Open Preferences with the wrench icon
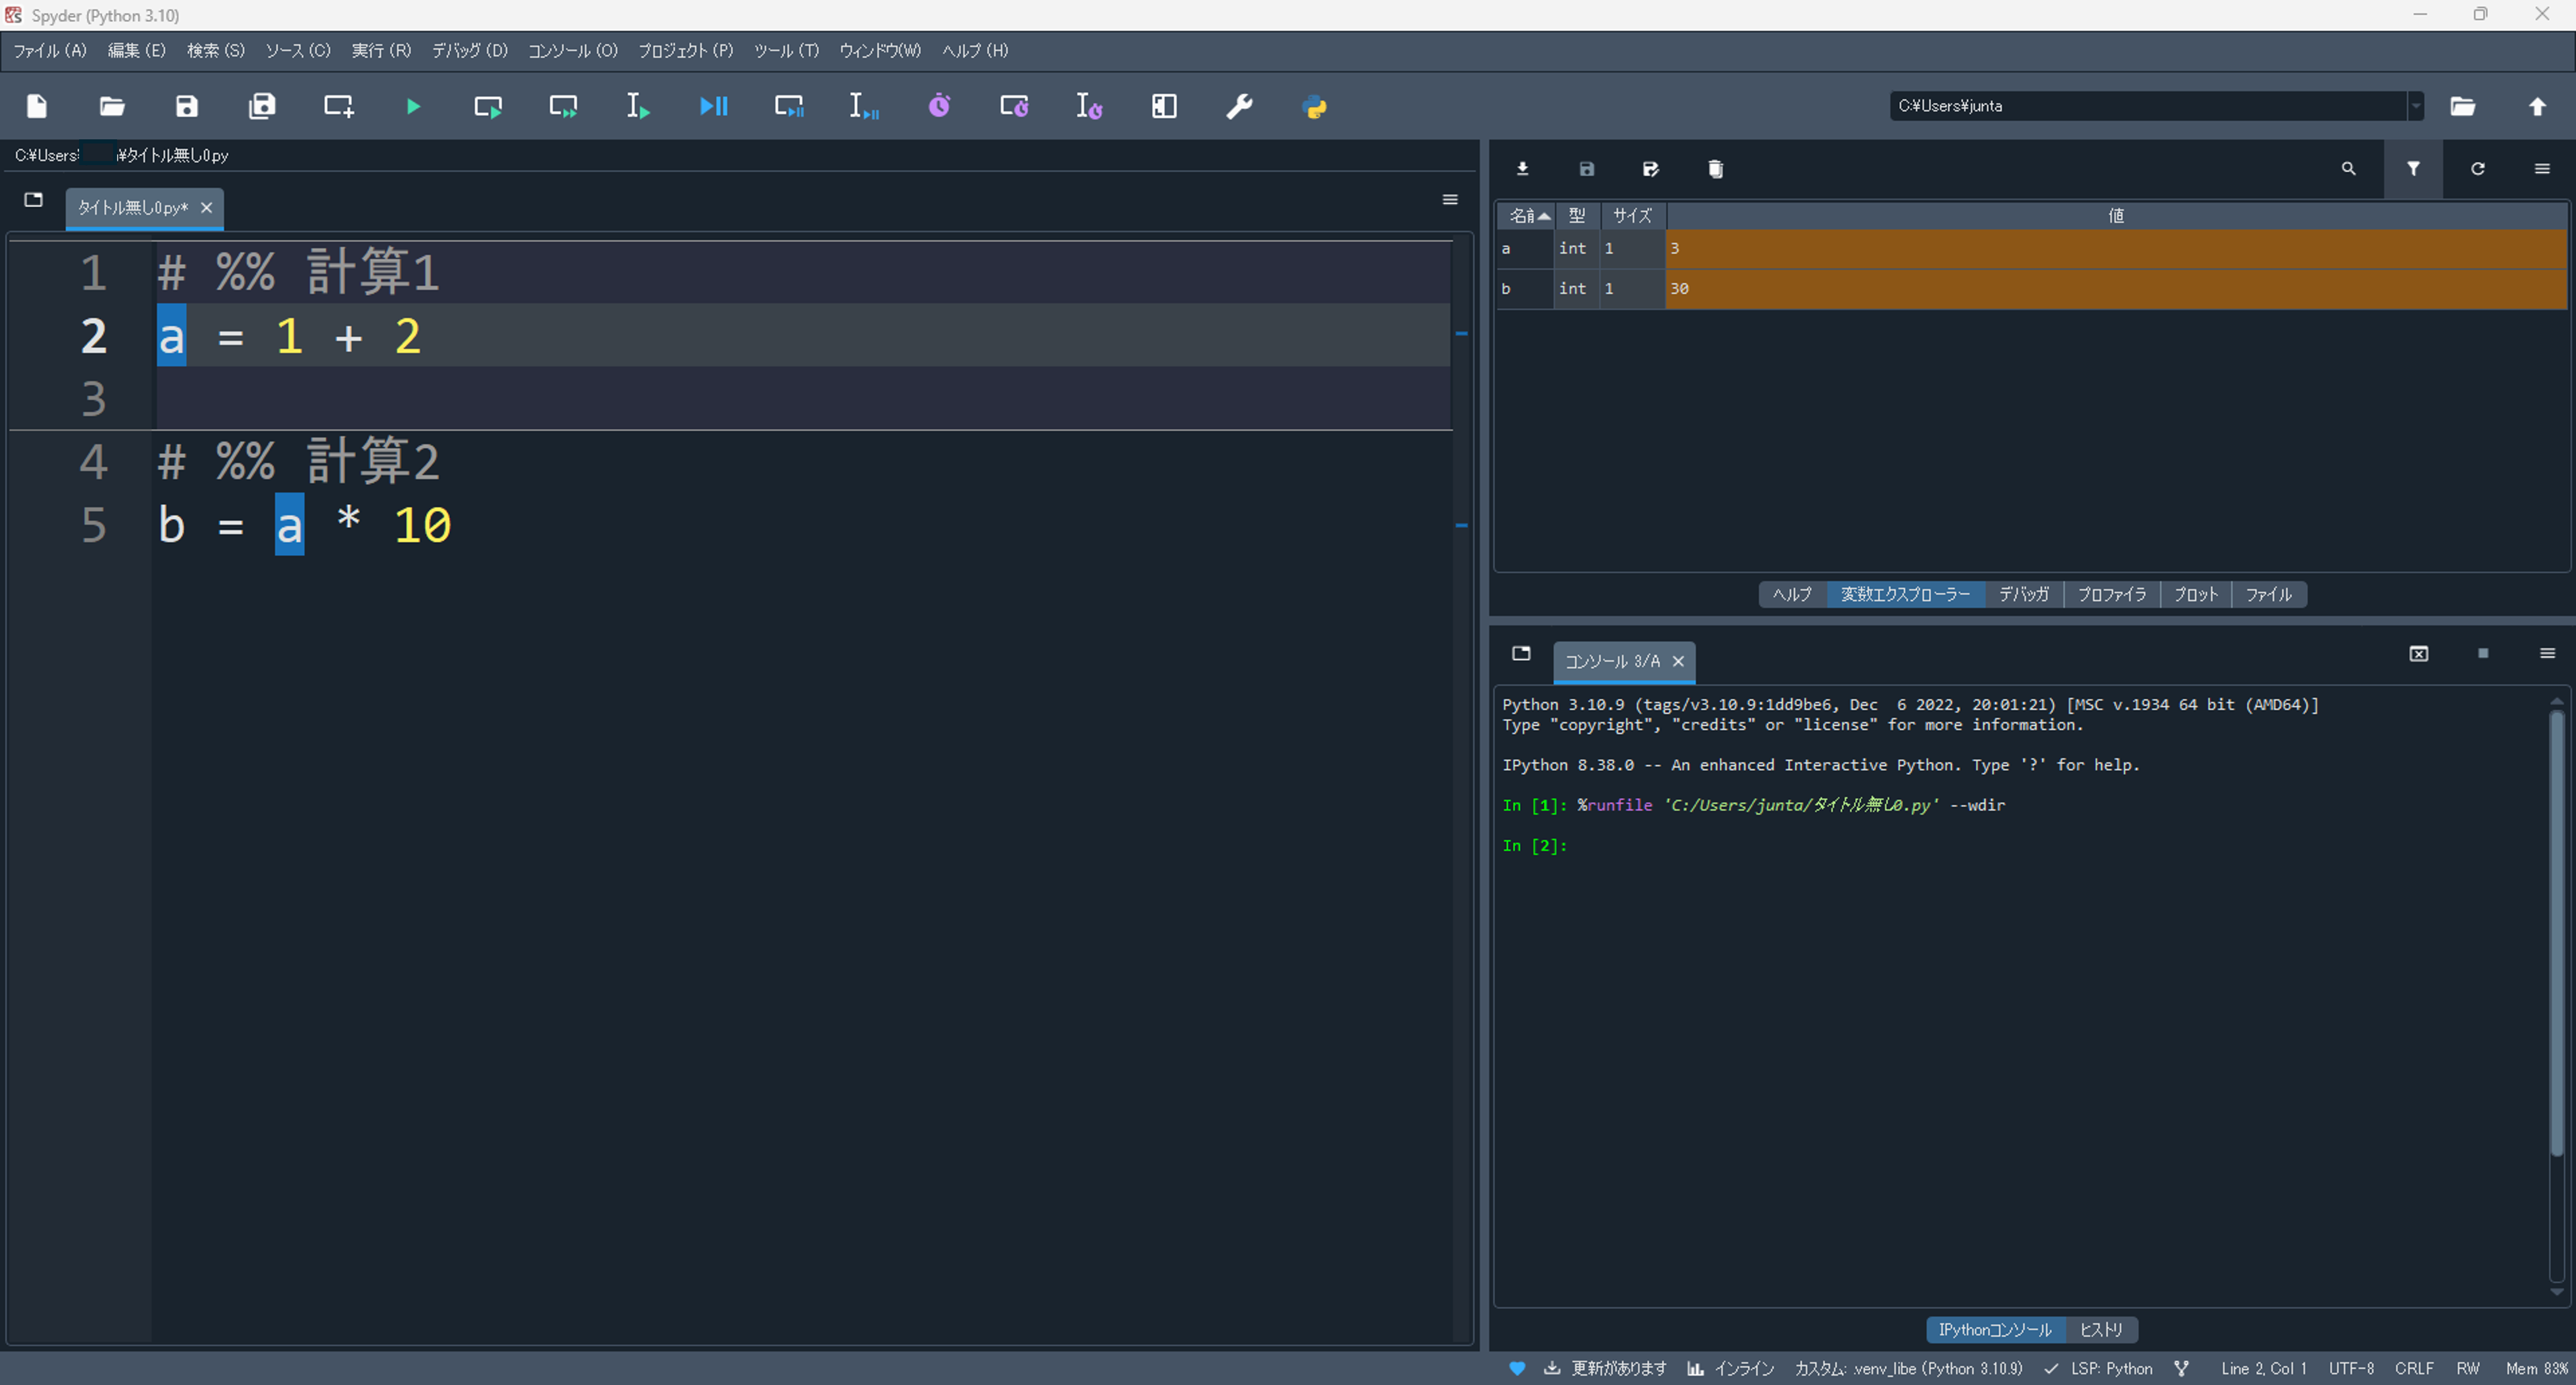The width and height of the screenshot is (2576, 1385). tap(1240, 106)
